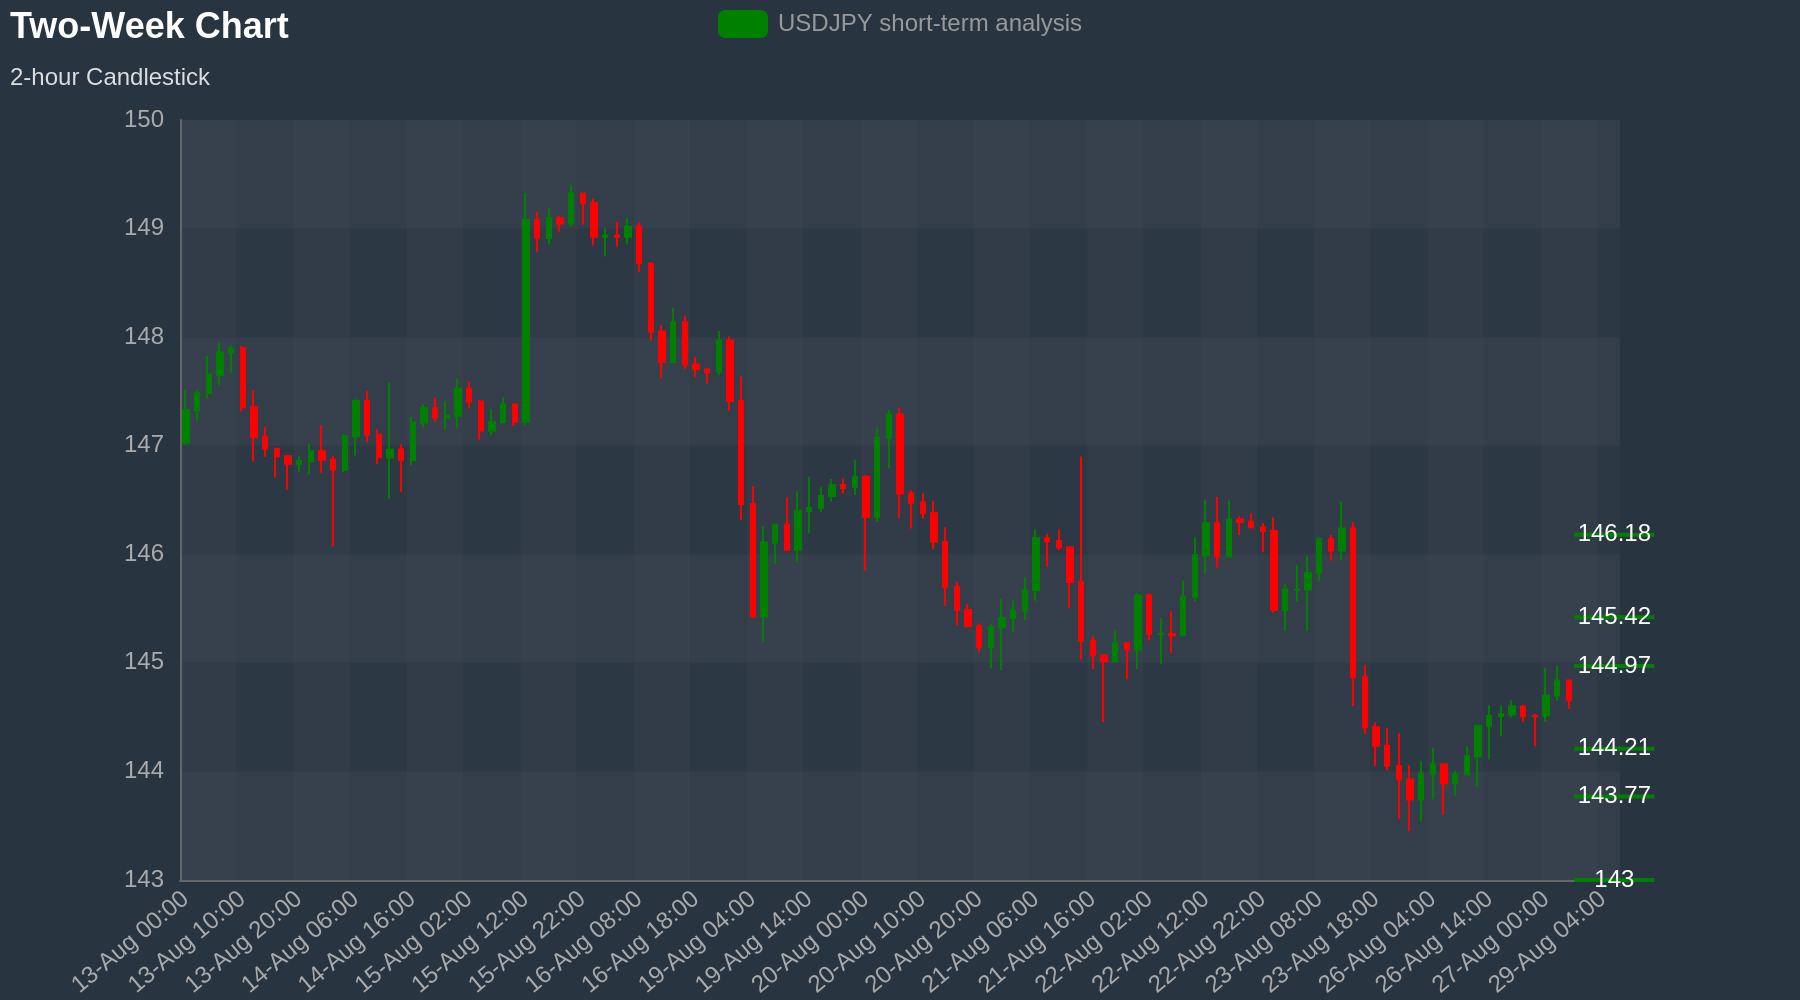Click the Two-Week Chart title
The image size is (1800, 1000).
(149, 26)
